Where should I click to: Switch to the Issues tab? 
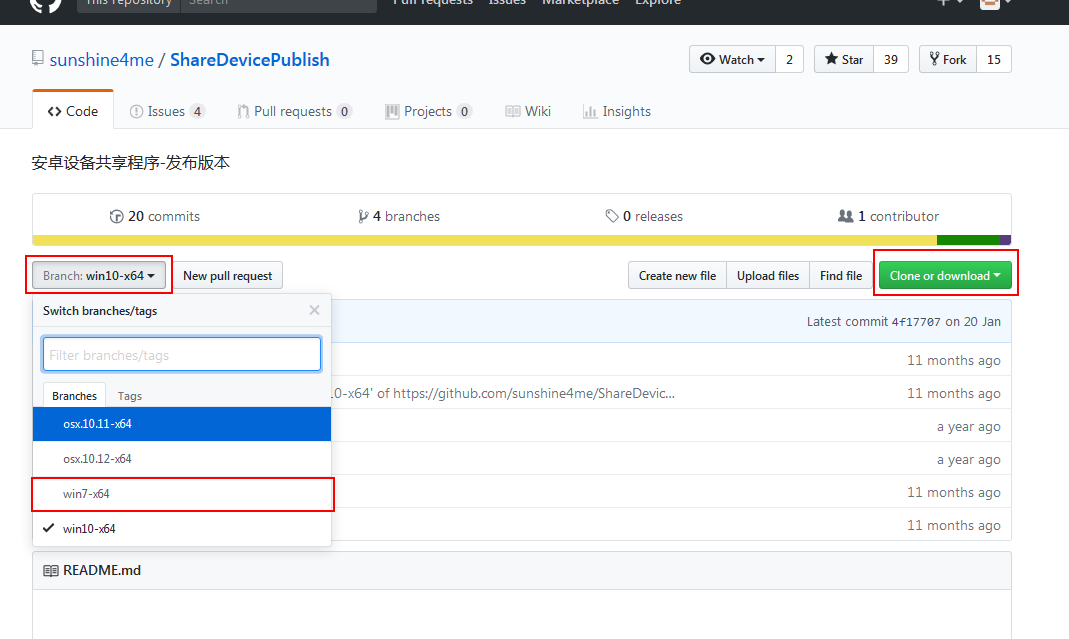[x=167, y=111]
